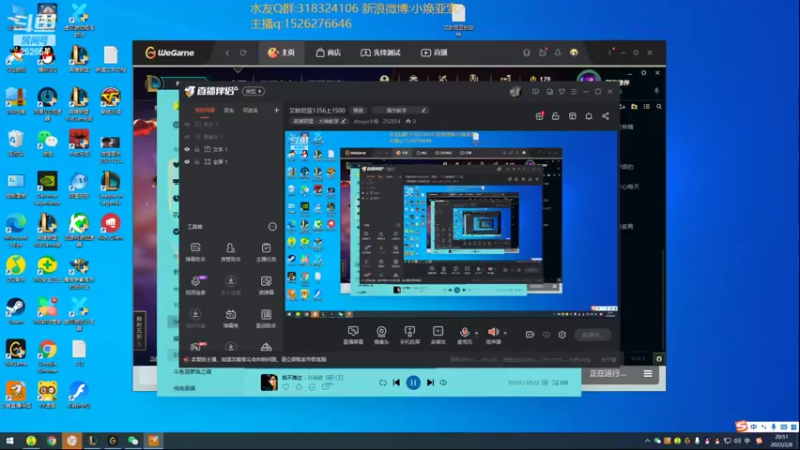Viewport: 800px width, 450px height.
Task: Toggle visibility of the 全屏 1 layer
Action: point(187,162)
